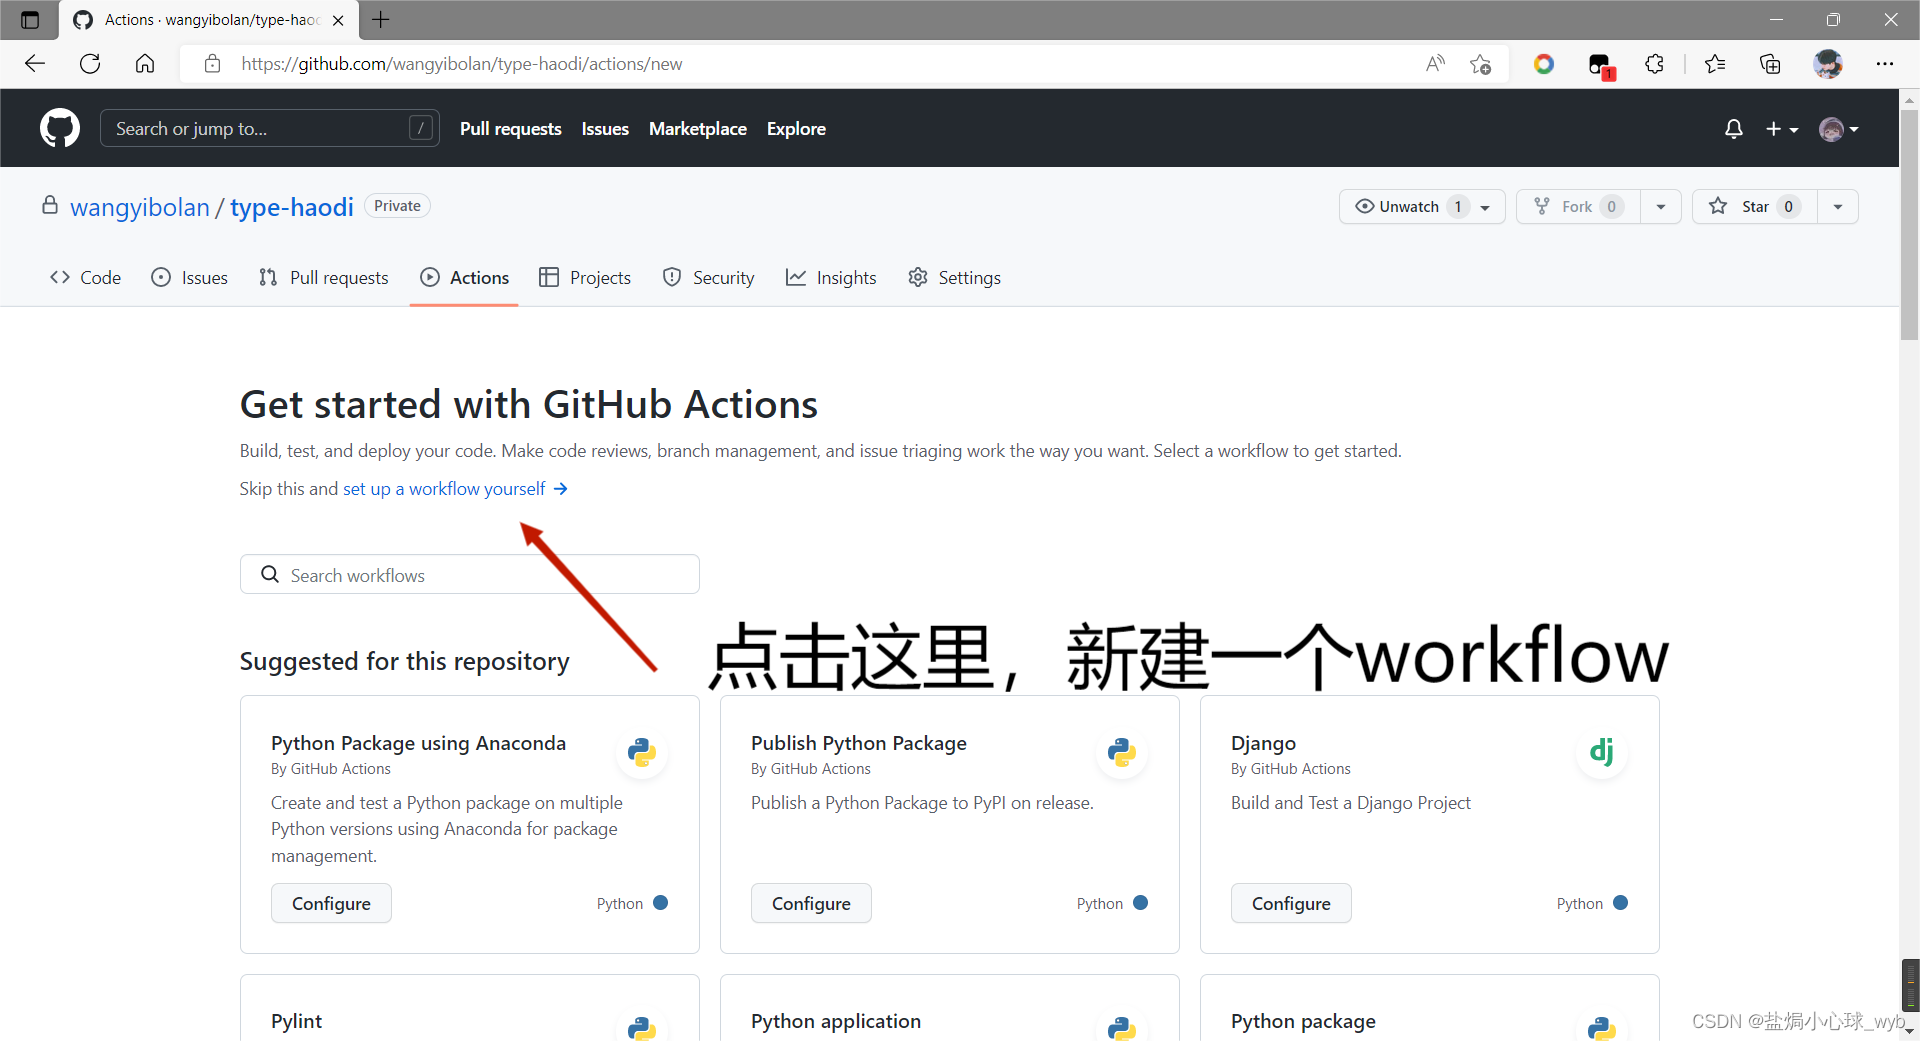Click the browser back arrow

(x=35, y=64)
